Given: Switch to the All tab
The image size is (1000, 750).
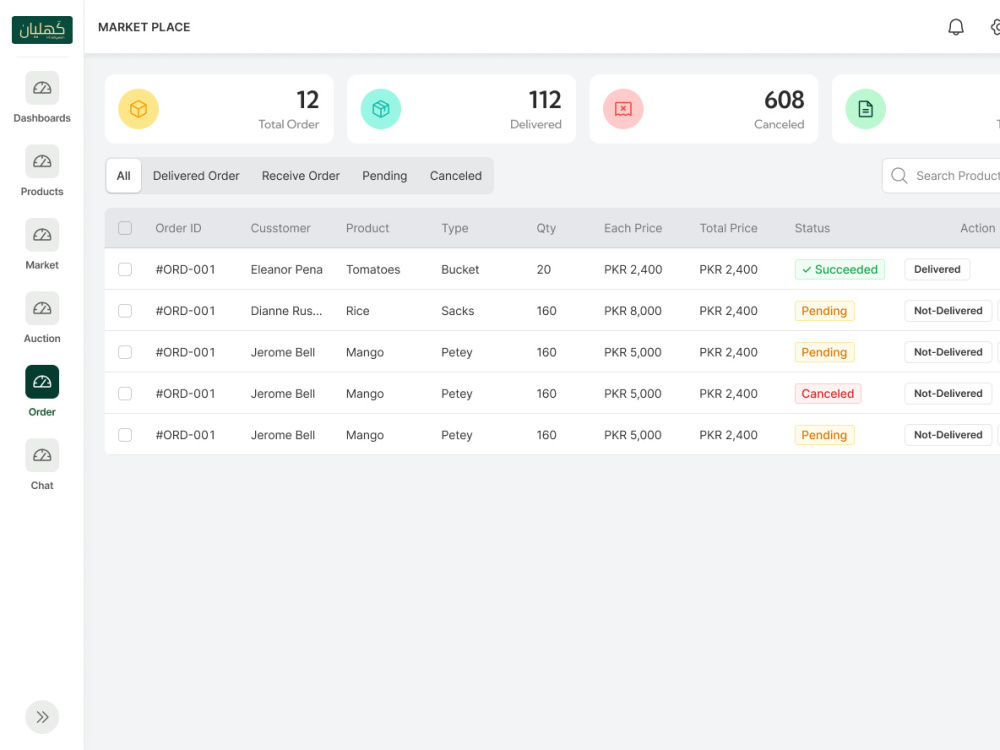Looking at the screenshot, I should click(124, 175).
